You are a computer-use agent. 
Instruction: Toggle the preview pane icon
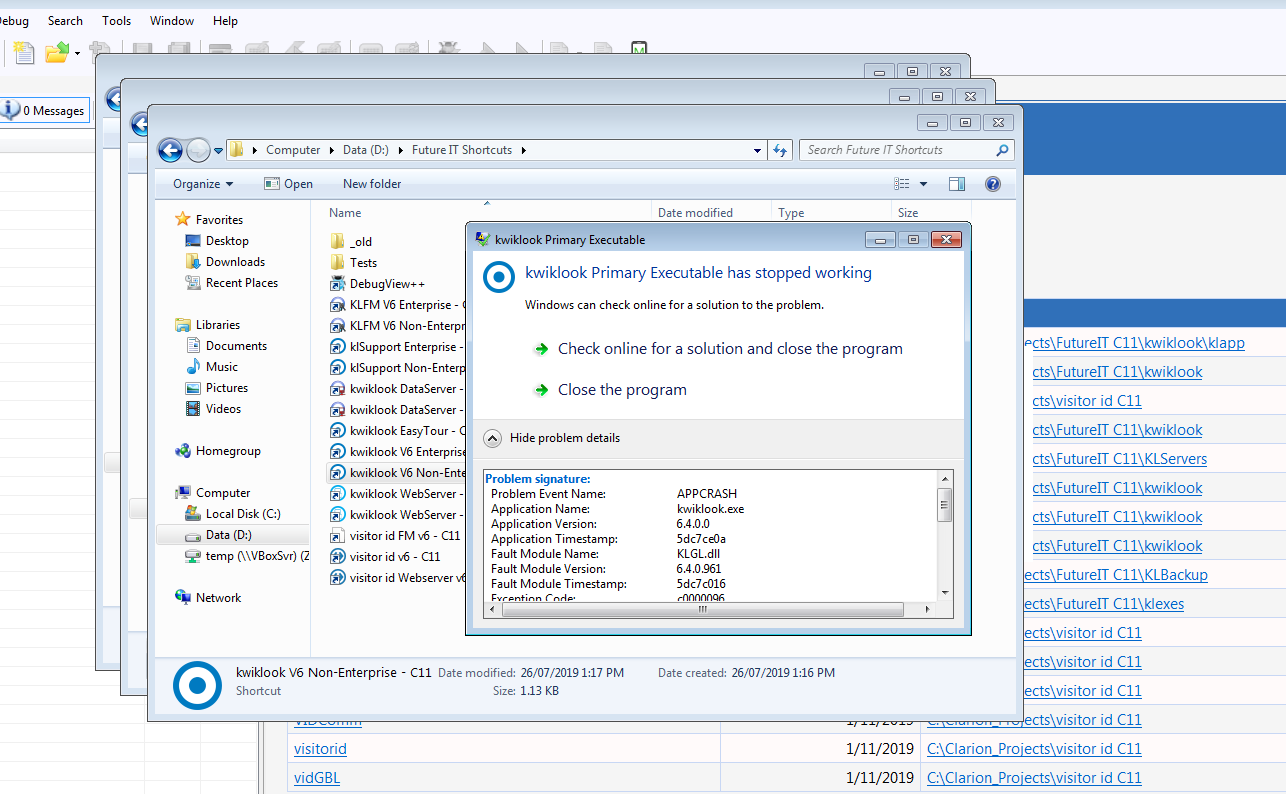[957, 184]
